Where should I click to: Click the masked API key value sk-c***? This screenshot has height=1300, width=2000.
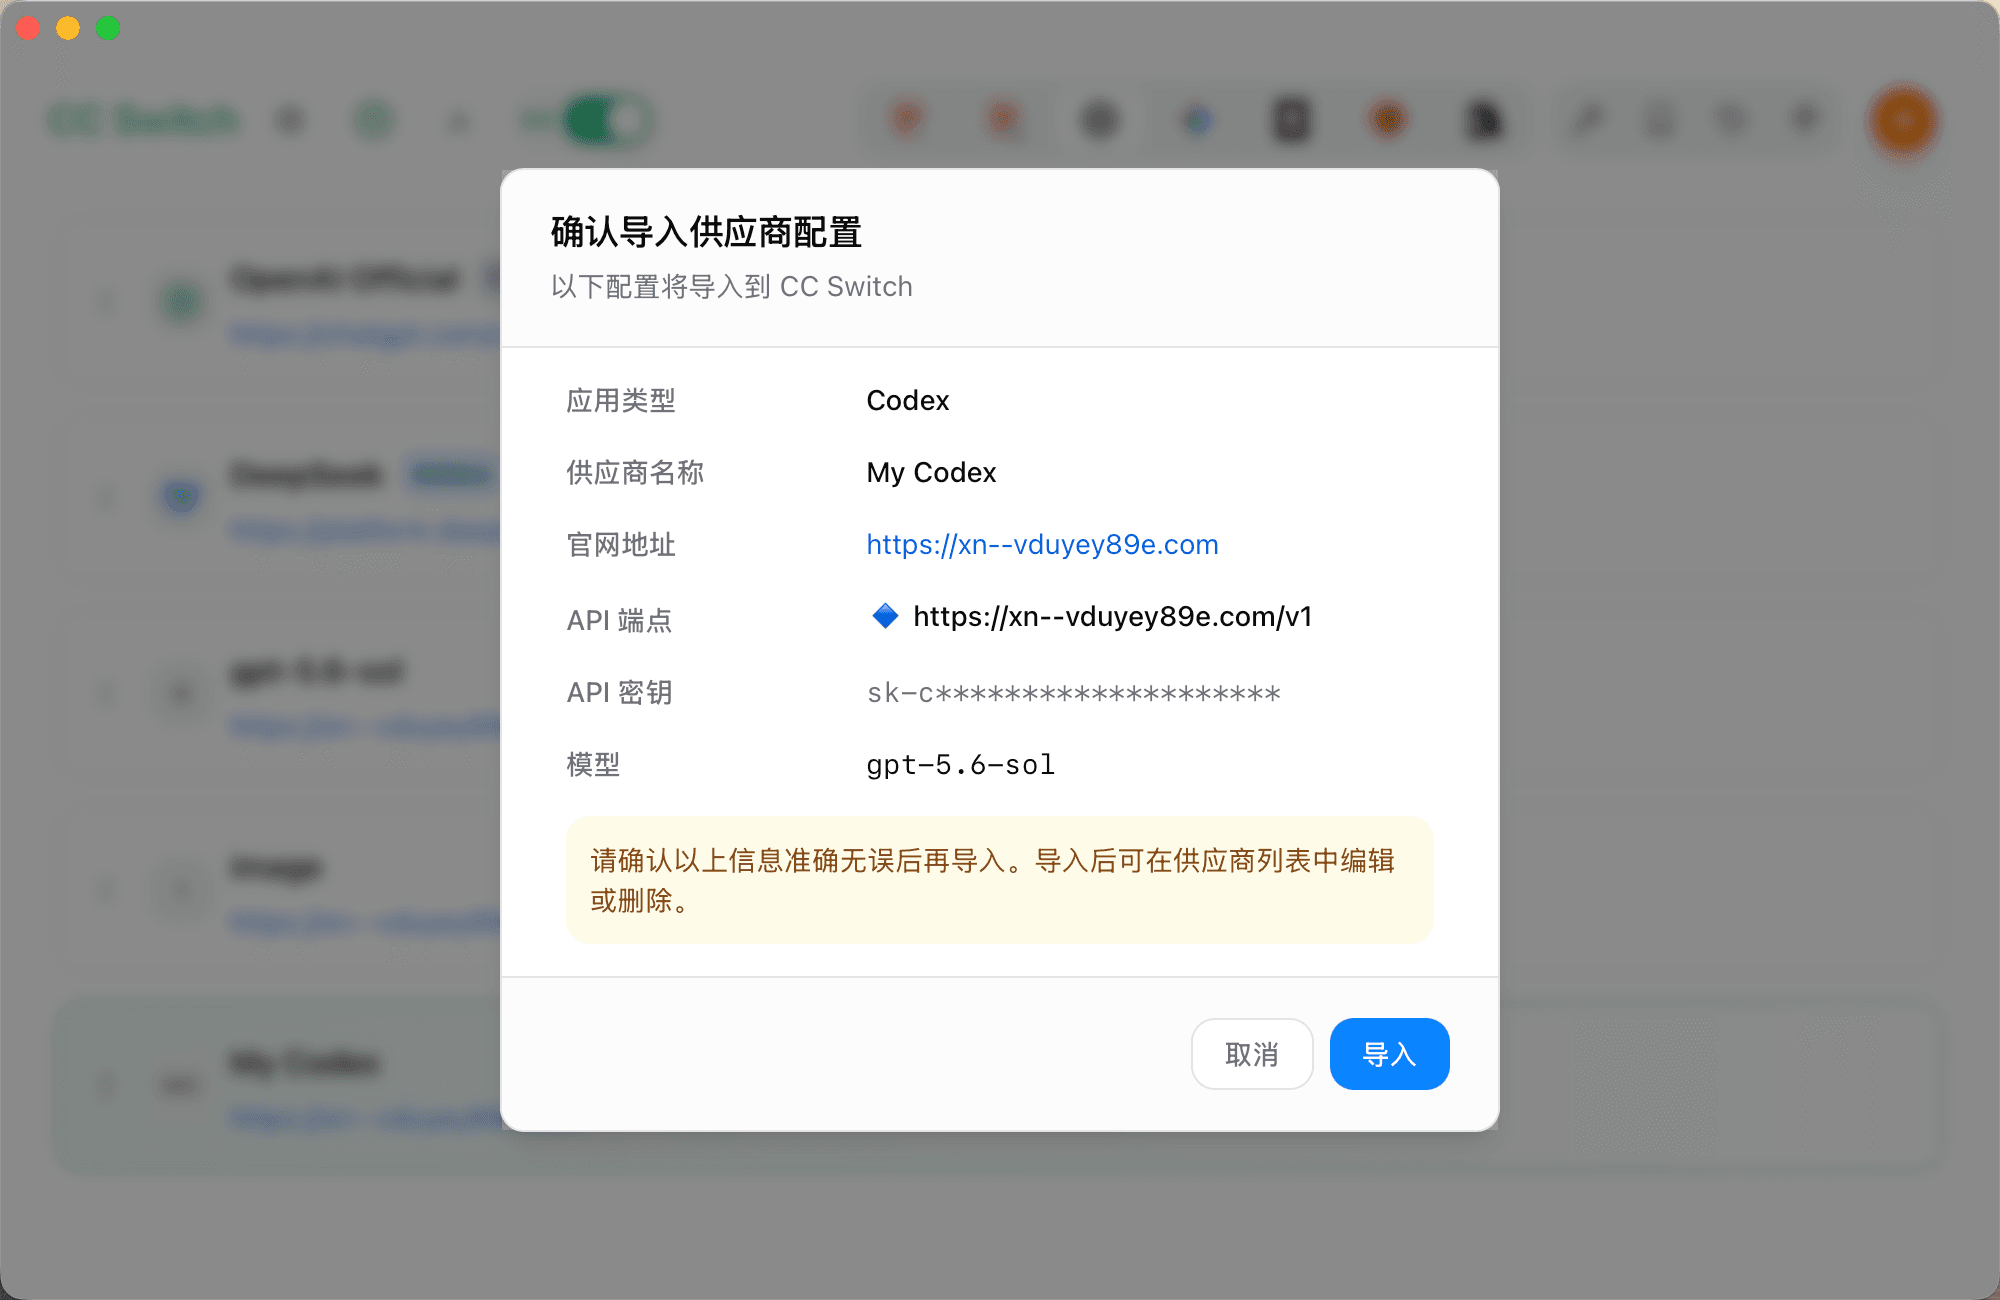tap(1073, 693)
